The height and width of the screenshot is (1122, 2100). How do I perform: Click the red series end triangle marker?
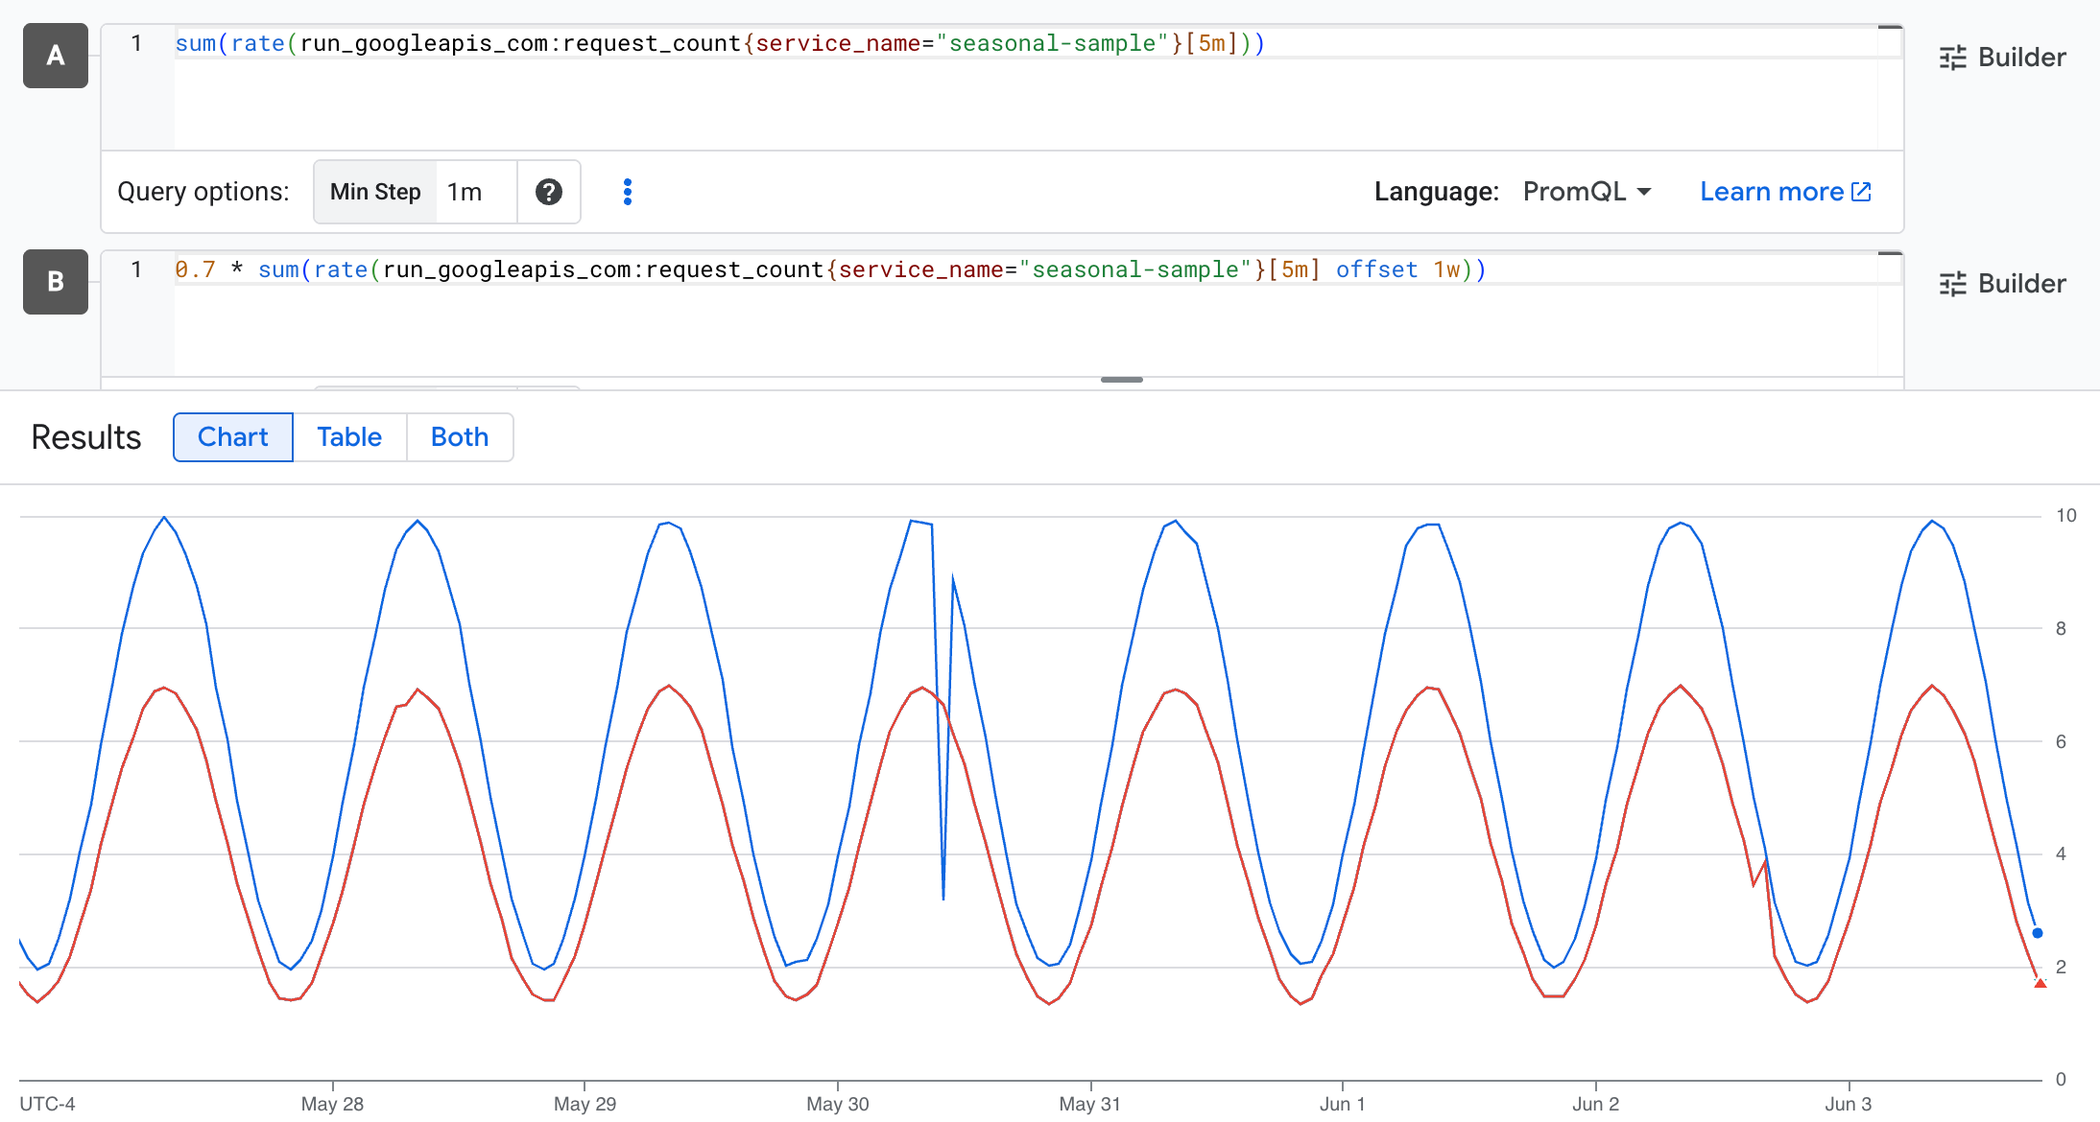2040,984
